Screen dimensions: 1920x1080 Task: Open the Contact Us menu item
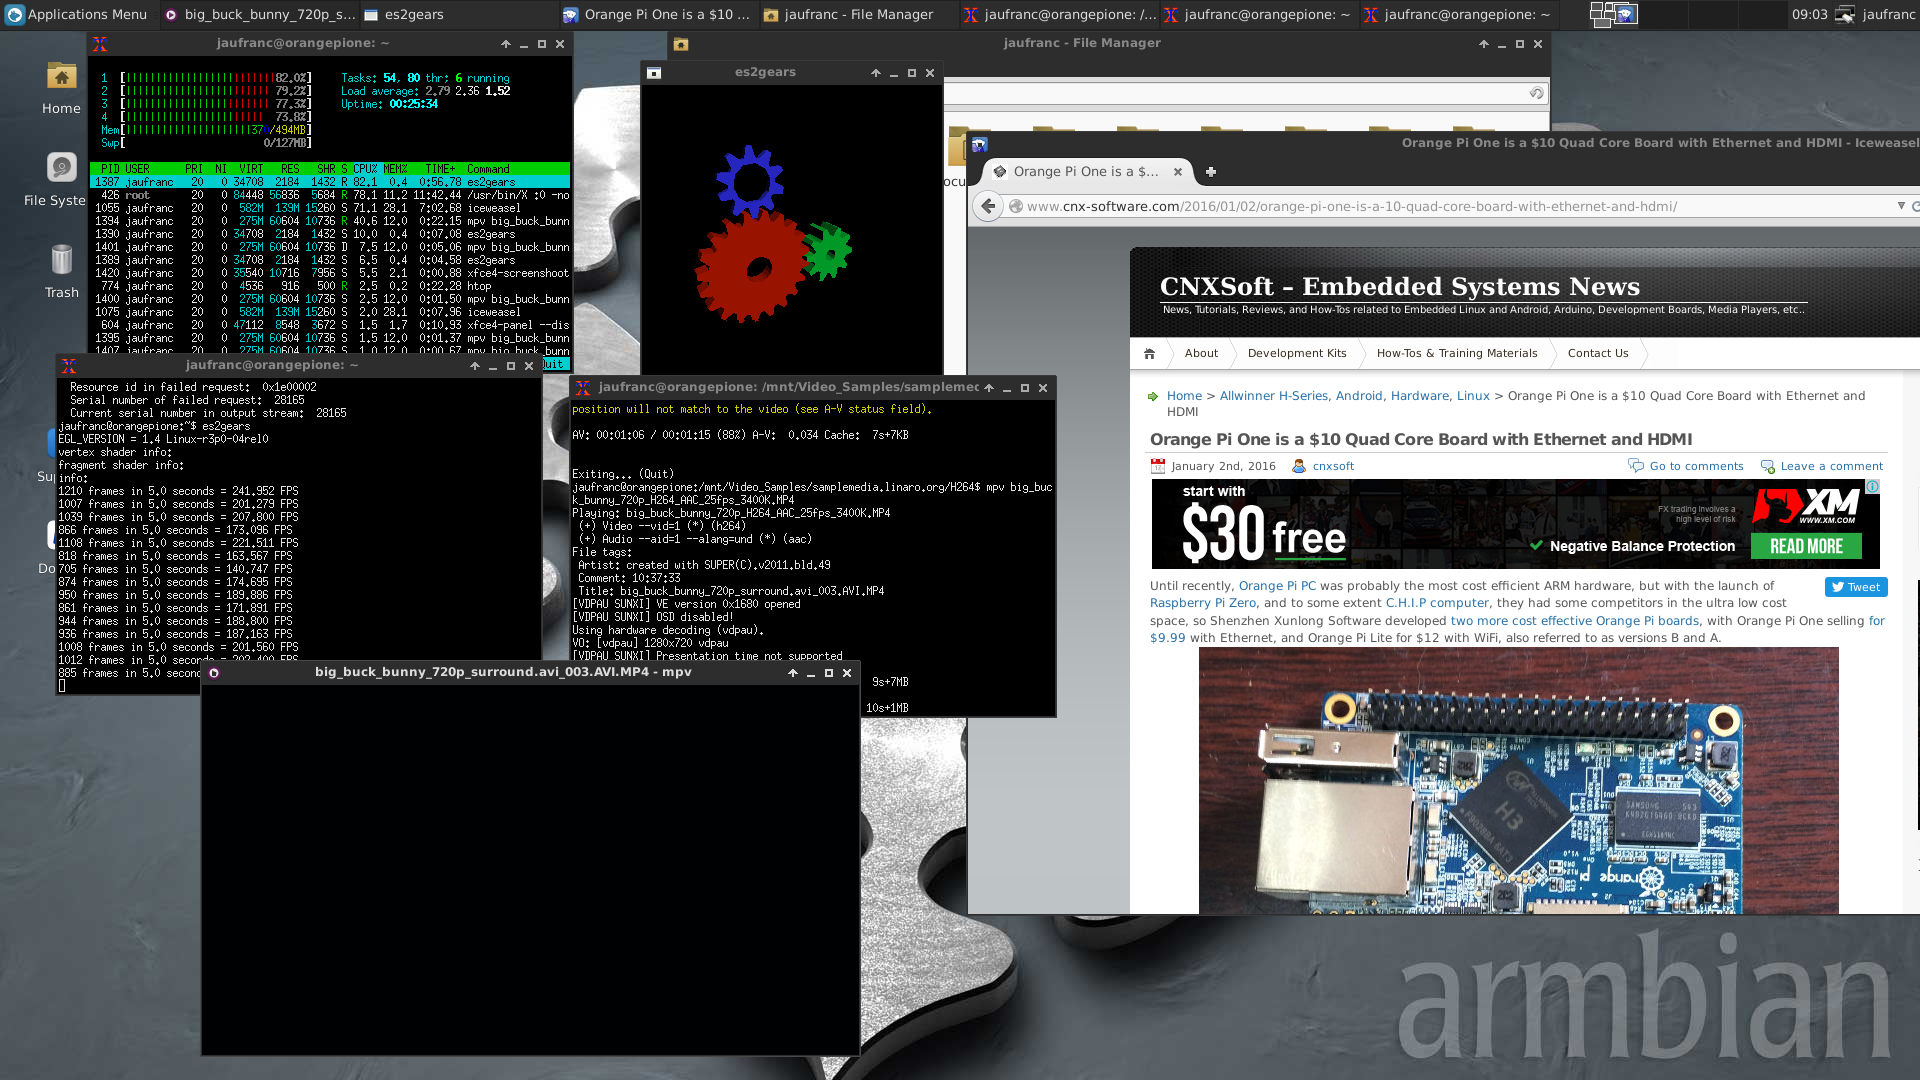(1598, 353)
